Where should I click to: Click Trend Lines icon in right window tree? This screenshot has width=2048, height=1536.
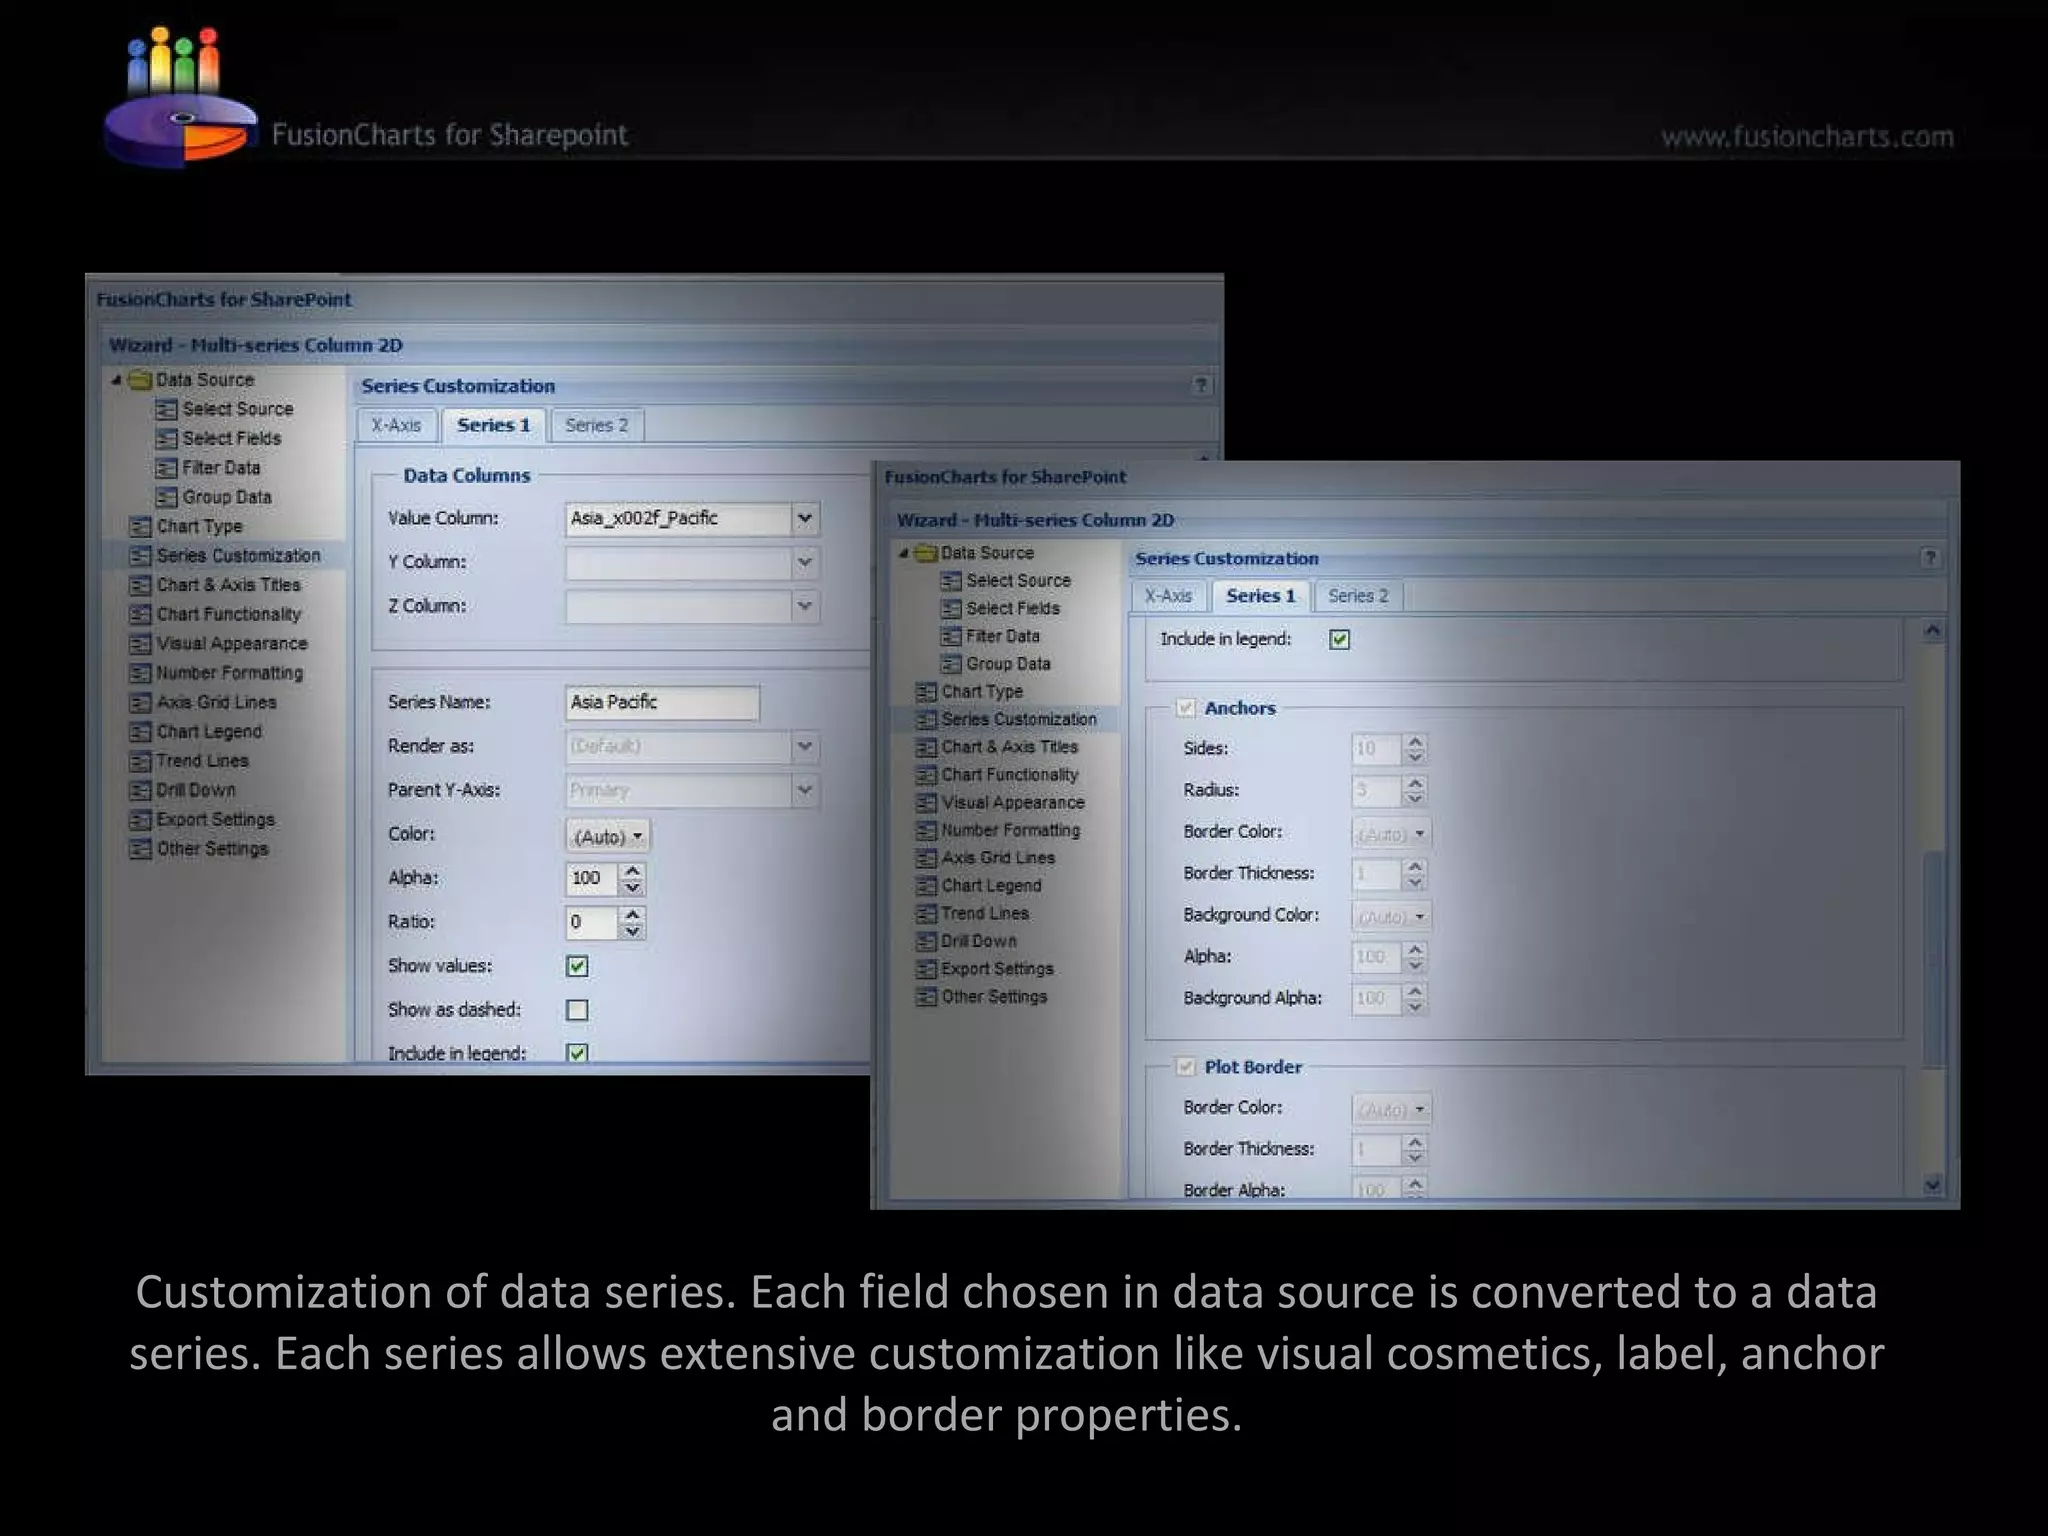point(926,914)
